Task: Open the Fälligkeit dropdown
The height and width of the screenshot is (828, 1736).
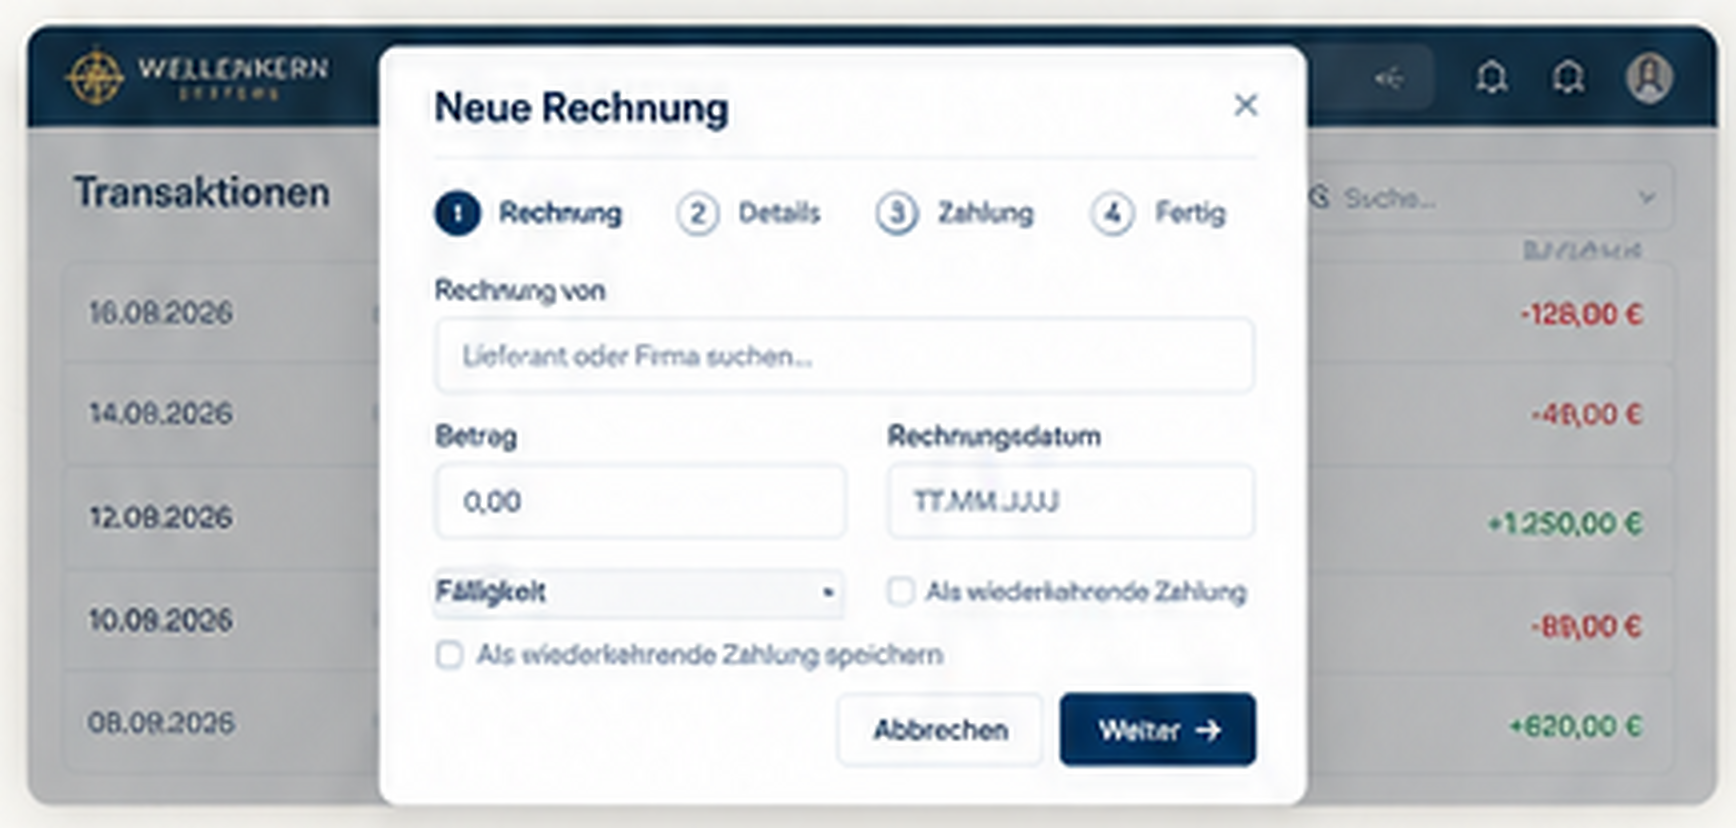Action: (x=639, y=592)
